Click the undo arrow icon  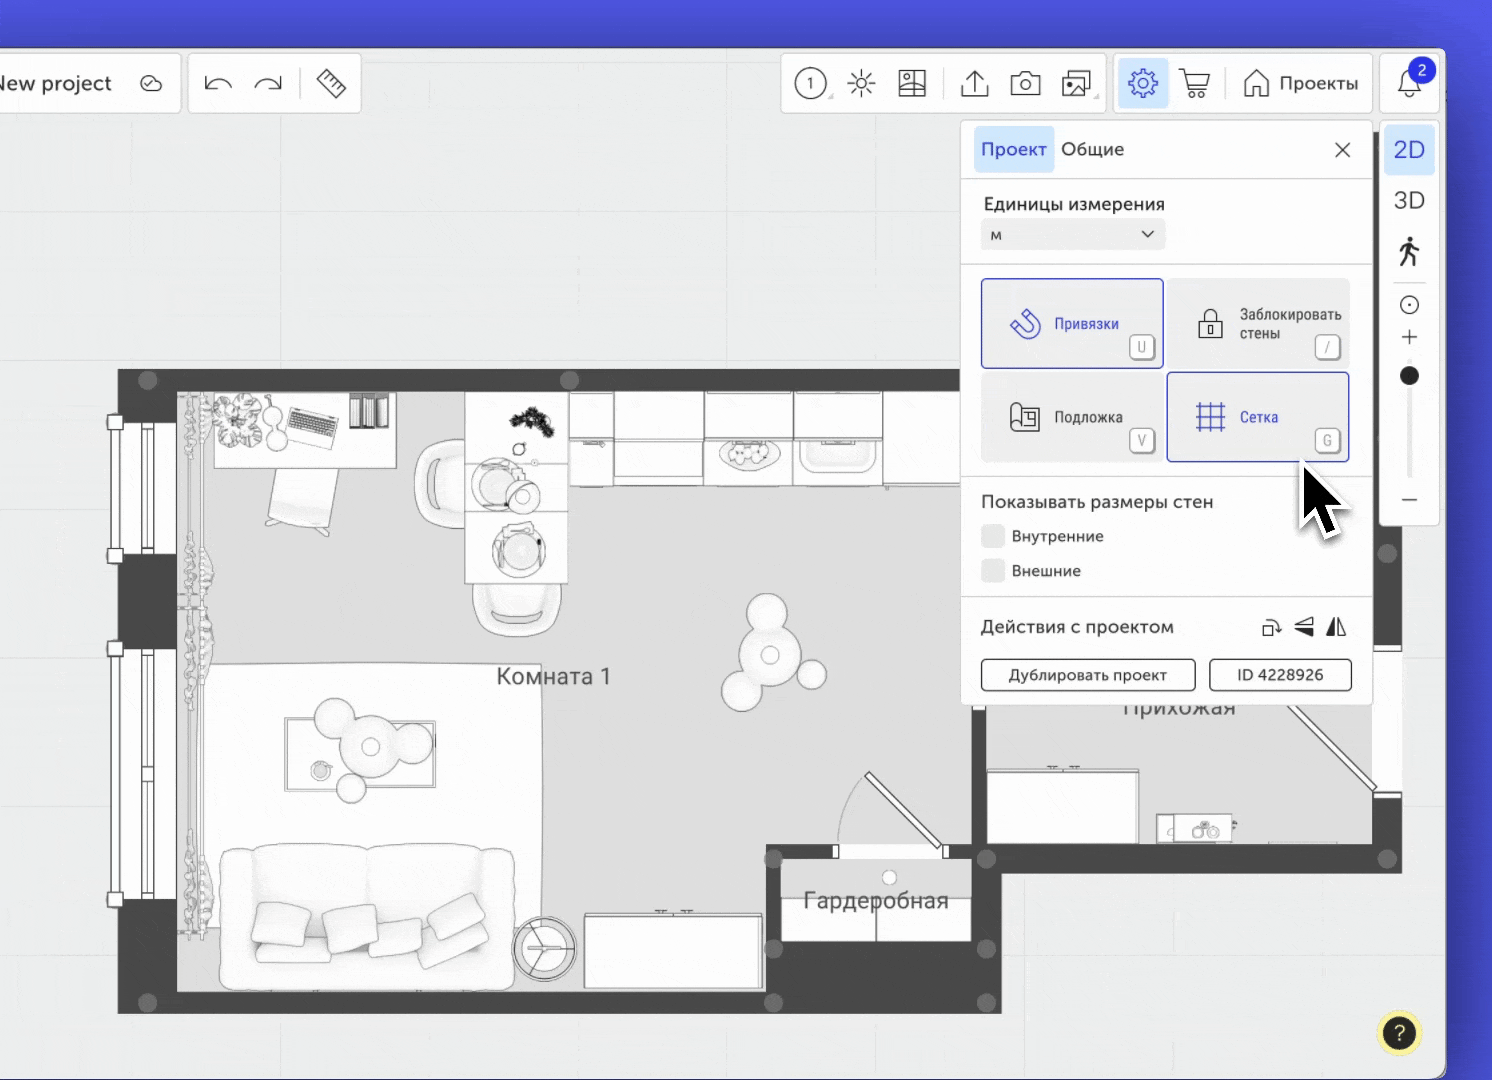click(218, 84)
